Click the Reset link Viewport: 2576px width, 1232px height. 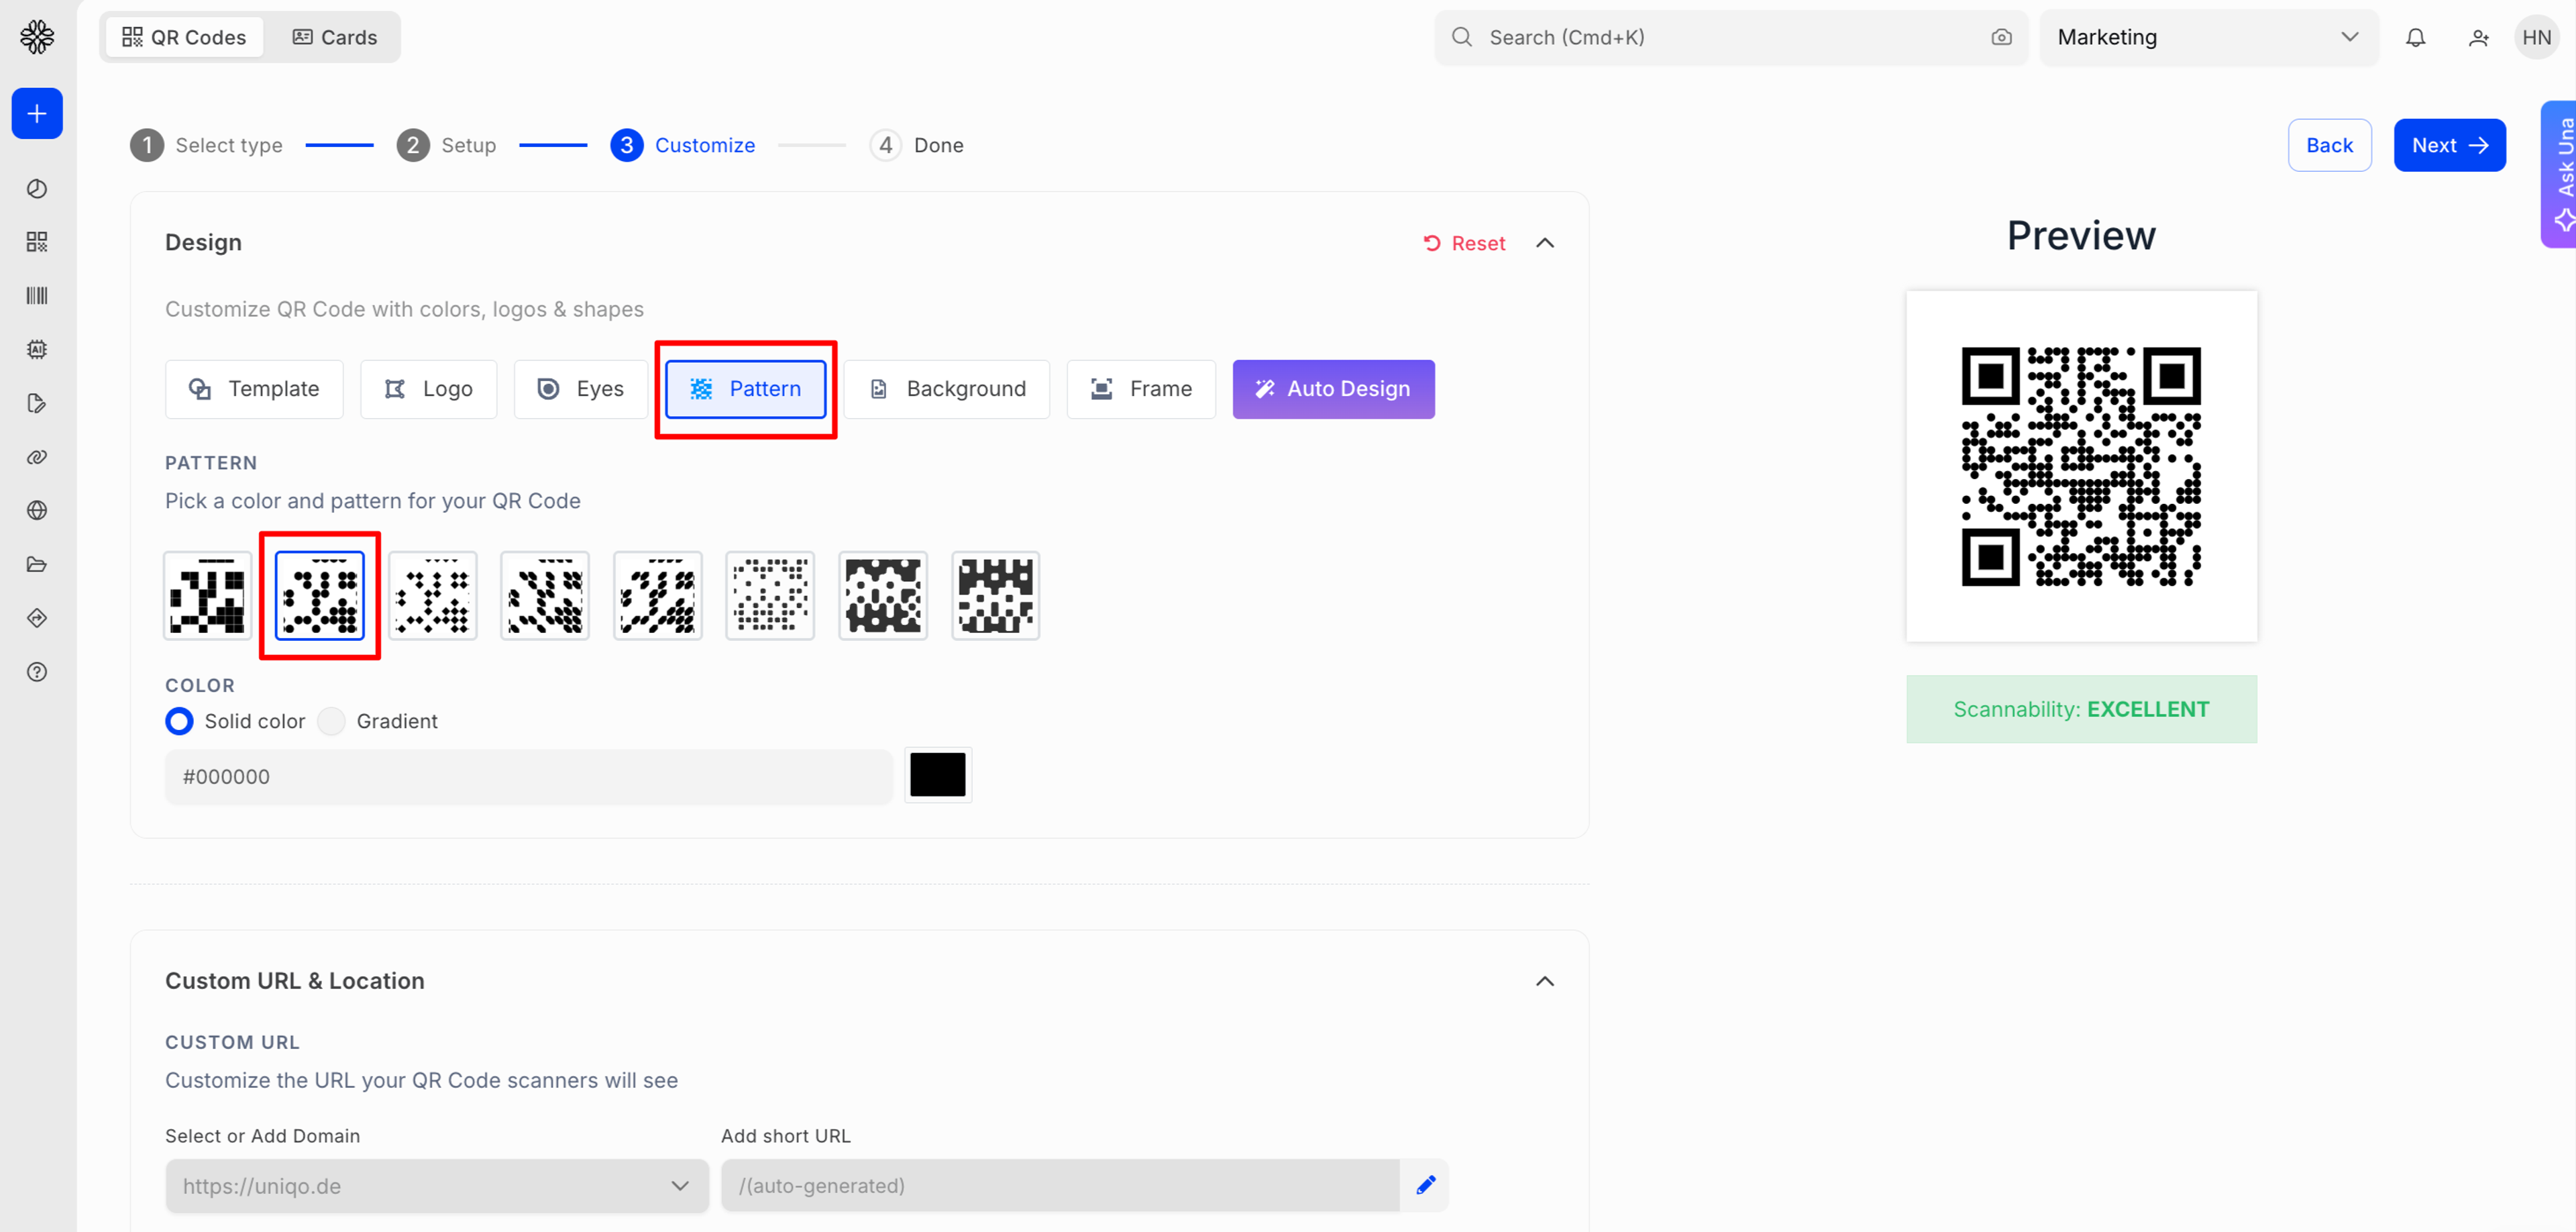click(1465, 243)
